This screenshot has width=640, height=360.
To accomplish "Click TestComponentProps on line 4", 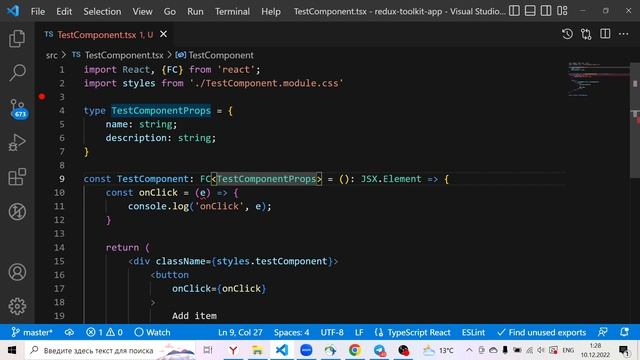I will 161,111.
